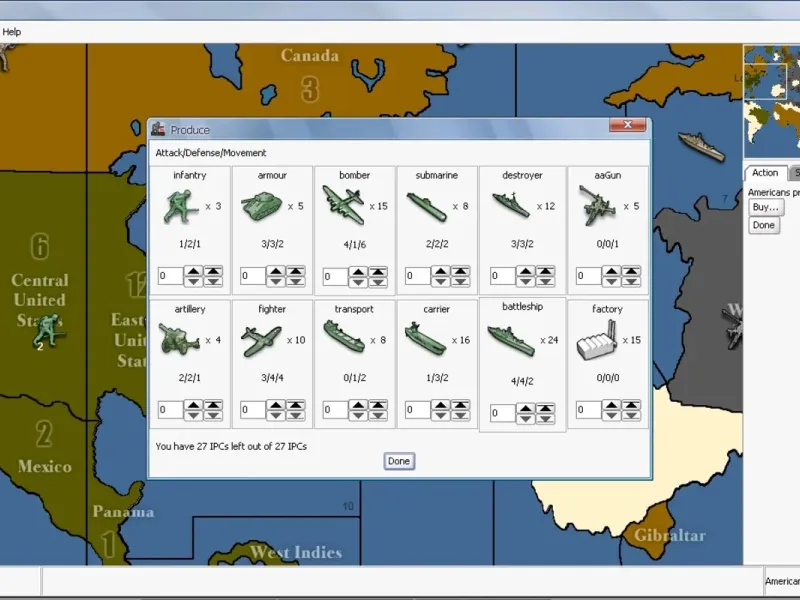Decrease battleship quantity by one
800x600 pixels.
526,418
